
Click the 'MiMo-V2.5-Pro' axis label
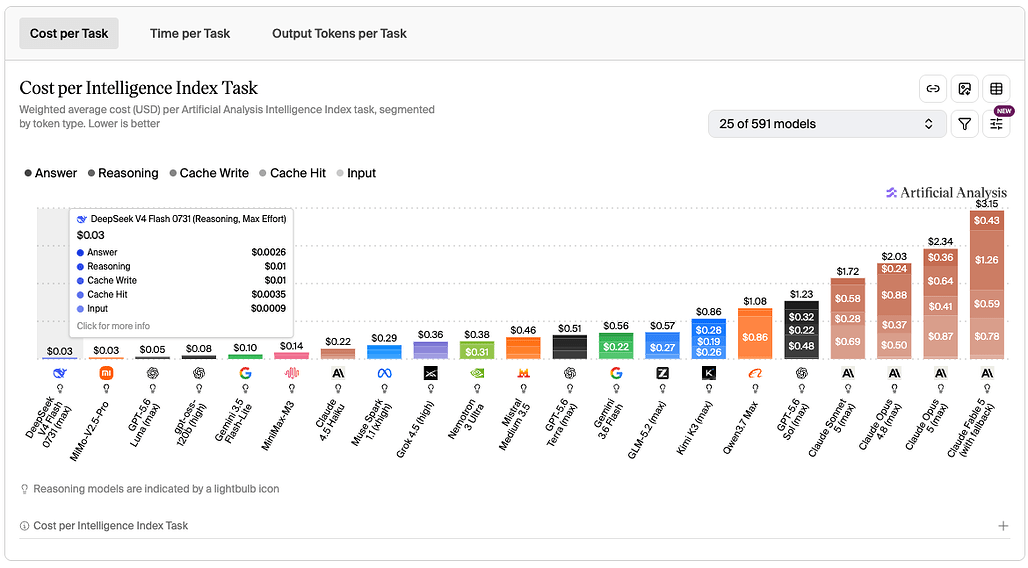pyautogui.click(x=90, y=431)
